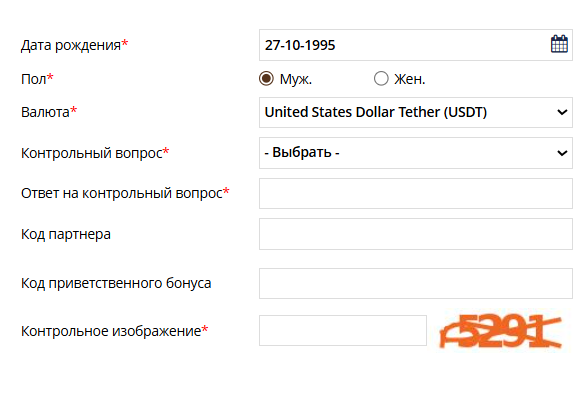
Task: Expand the Контрольный вопрос dropdown showing Выбрать
Action: [416, 153]
